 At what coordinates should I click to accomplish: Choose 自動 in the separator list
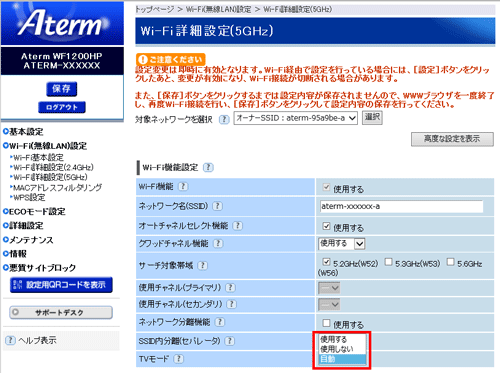(342, 359)
